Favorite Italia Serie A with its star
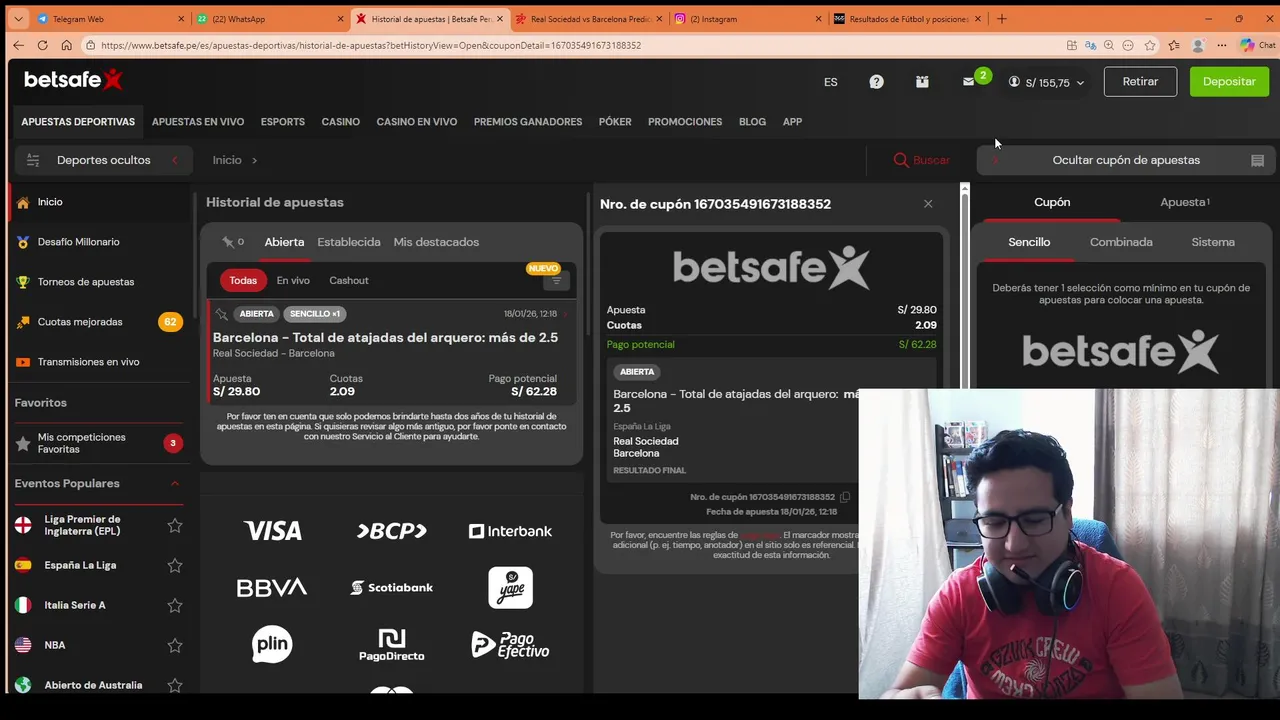1280x720 pixels. click(x=175, y=605)
